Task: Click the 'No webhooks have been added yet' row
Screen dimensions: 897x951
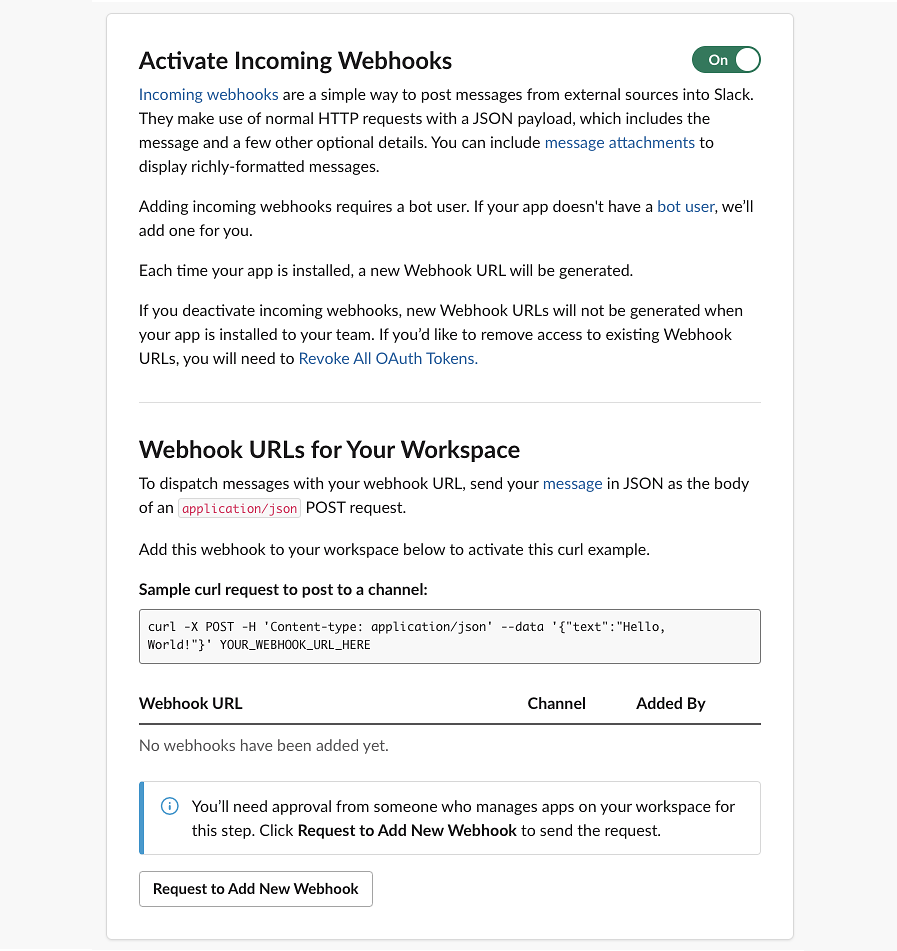Action: pyautogui.click(x=449, y=745)
